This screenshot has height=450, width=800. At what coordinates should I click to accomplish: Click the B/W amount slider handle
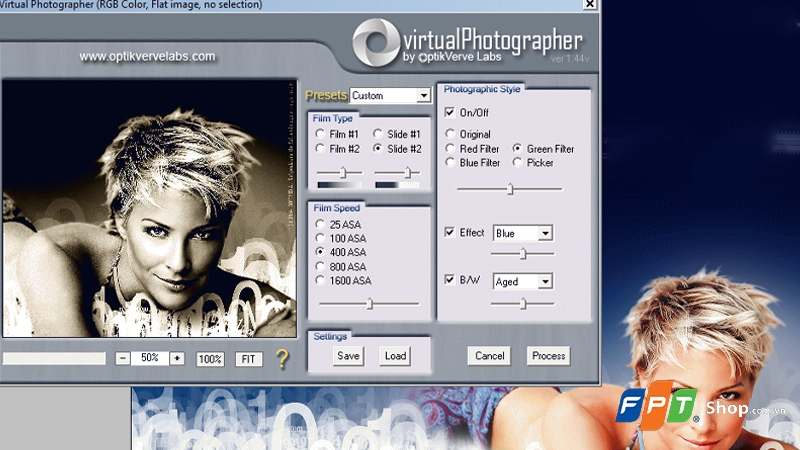(x=523, y=304)
